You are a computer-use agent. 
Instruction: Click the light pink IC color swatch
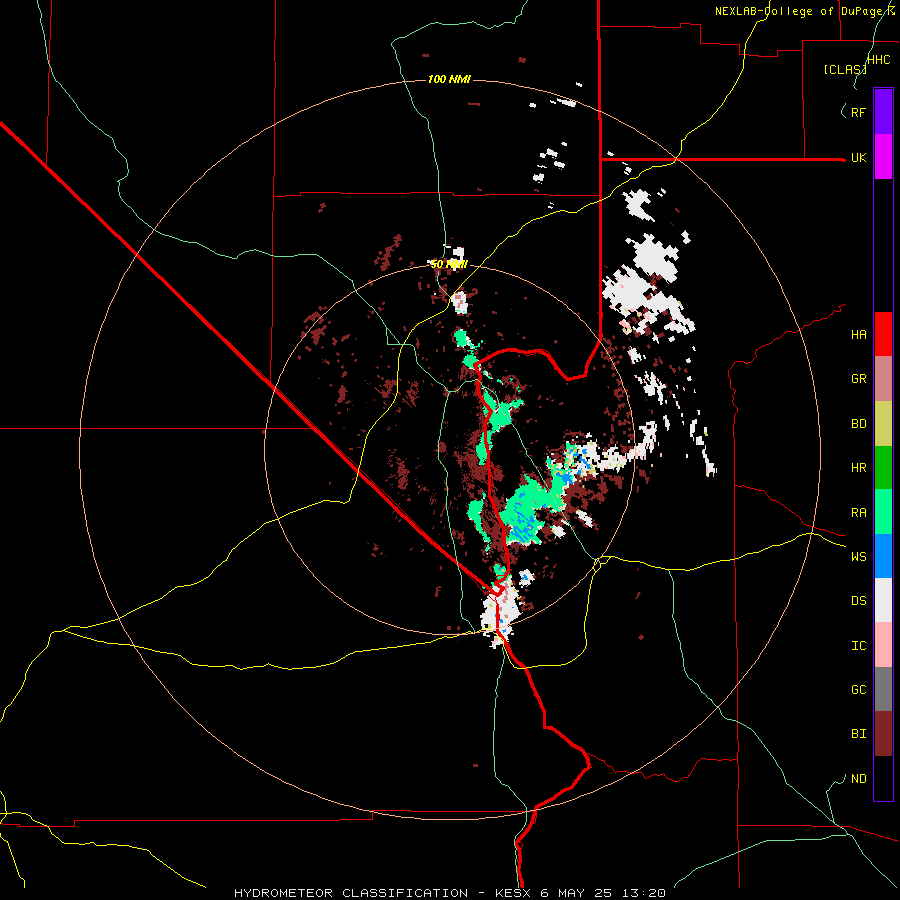[x=883, y=645]
